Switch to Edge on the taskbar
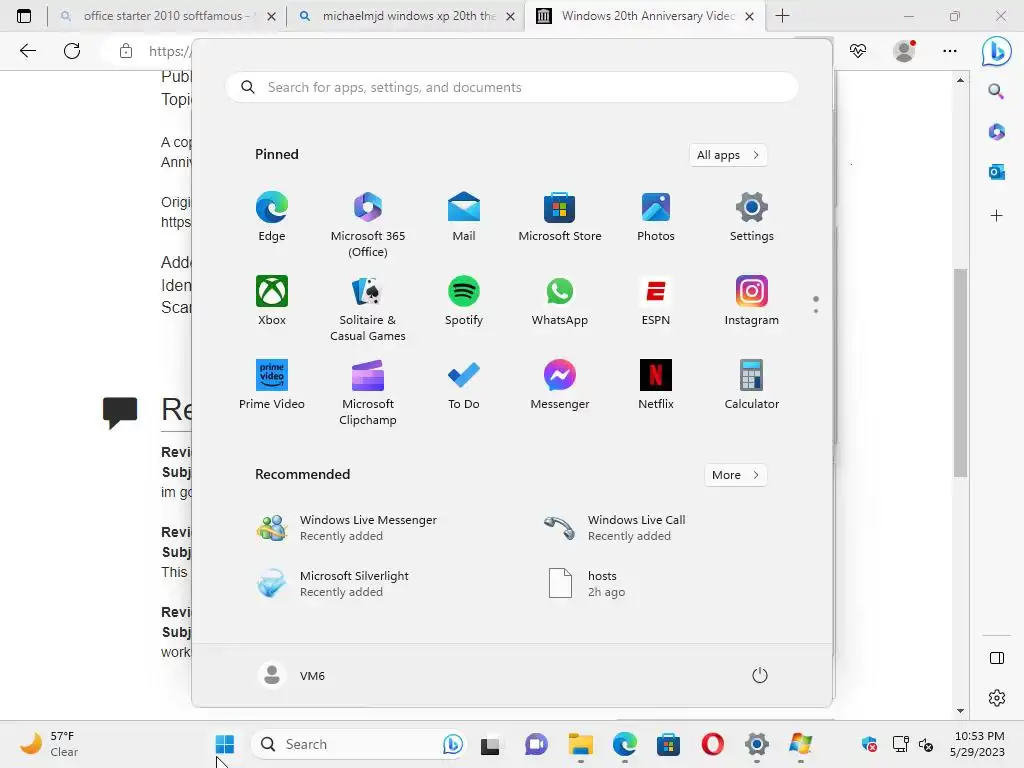Screen dimensions: 1024x768 point(625,744)
